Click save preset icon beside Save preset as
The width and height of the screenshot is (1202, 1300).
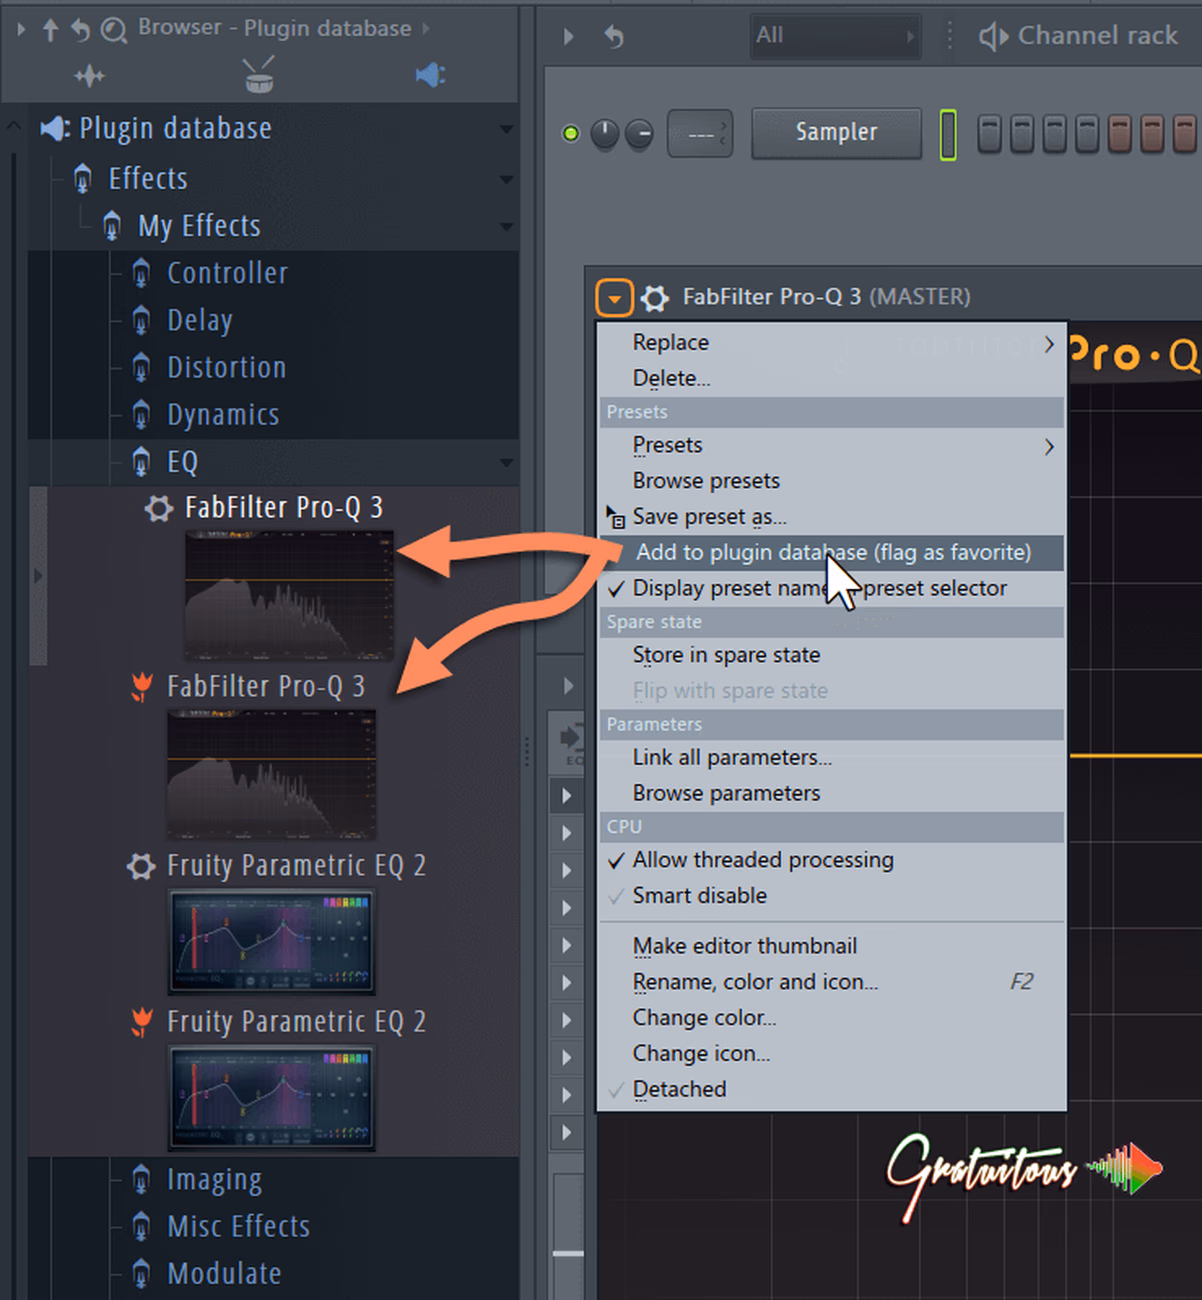click(x=616, y=517)
